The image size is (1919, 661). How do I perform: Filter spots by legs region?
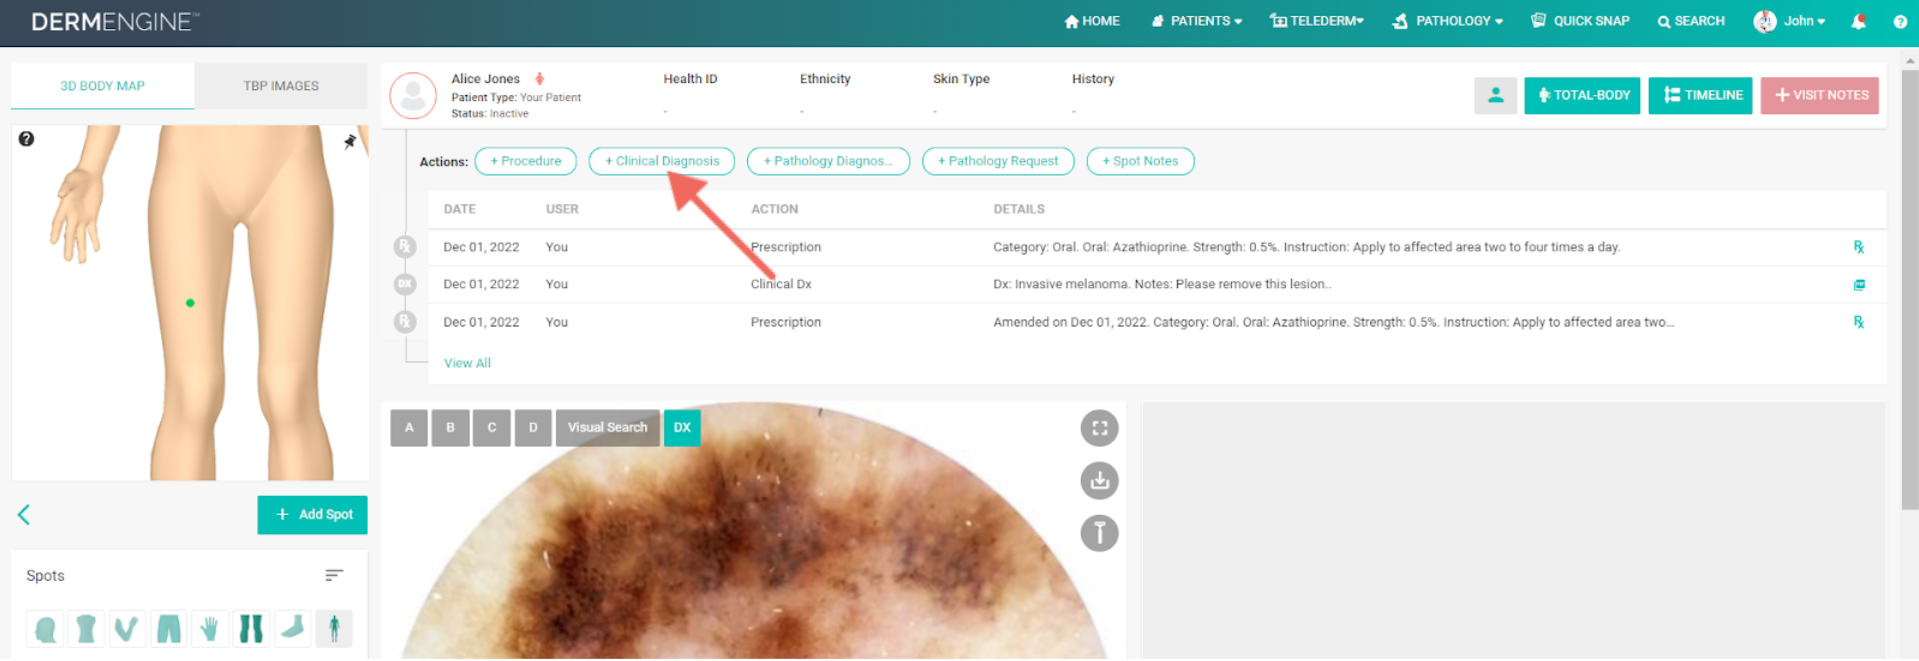(x=251, y=629)
